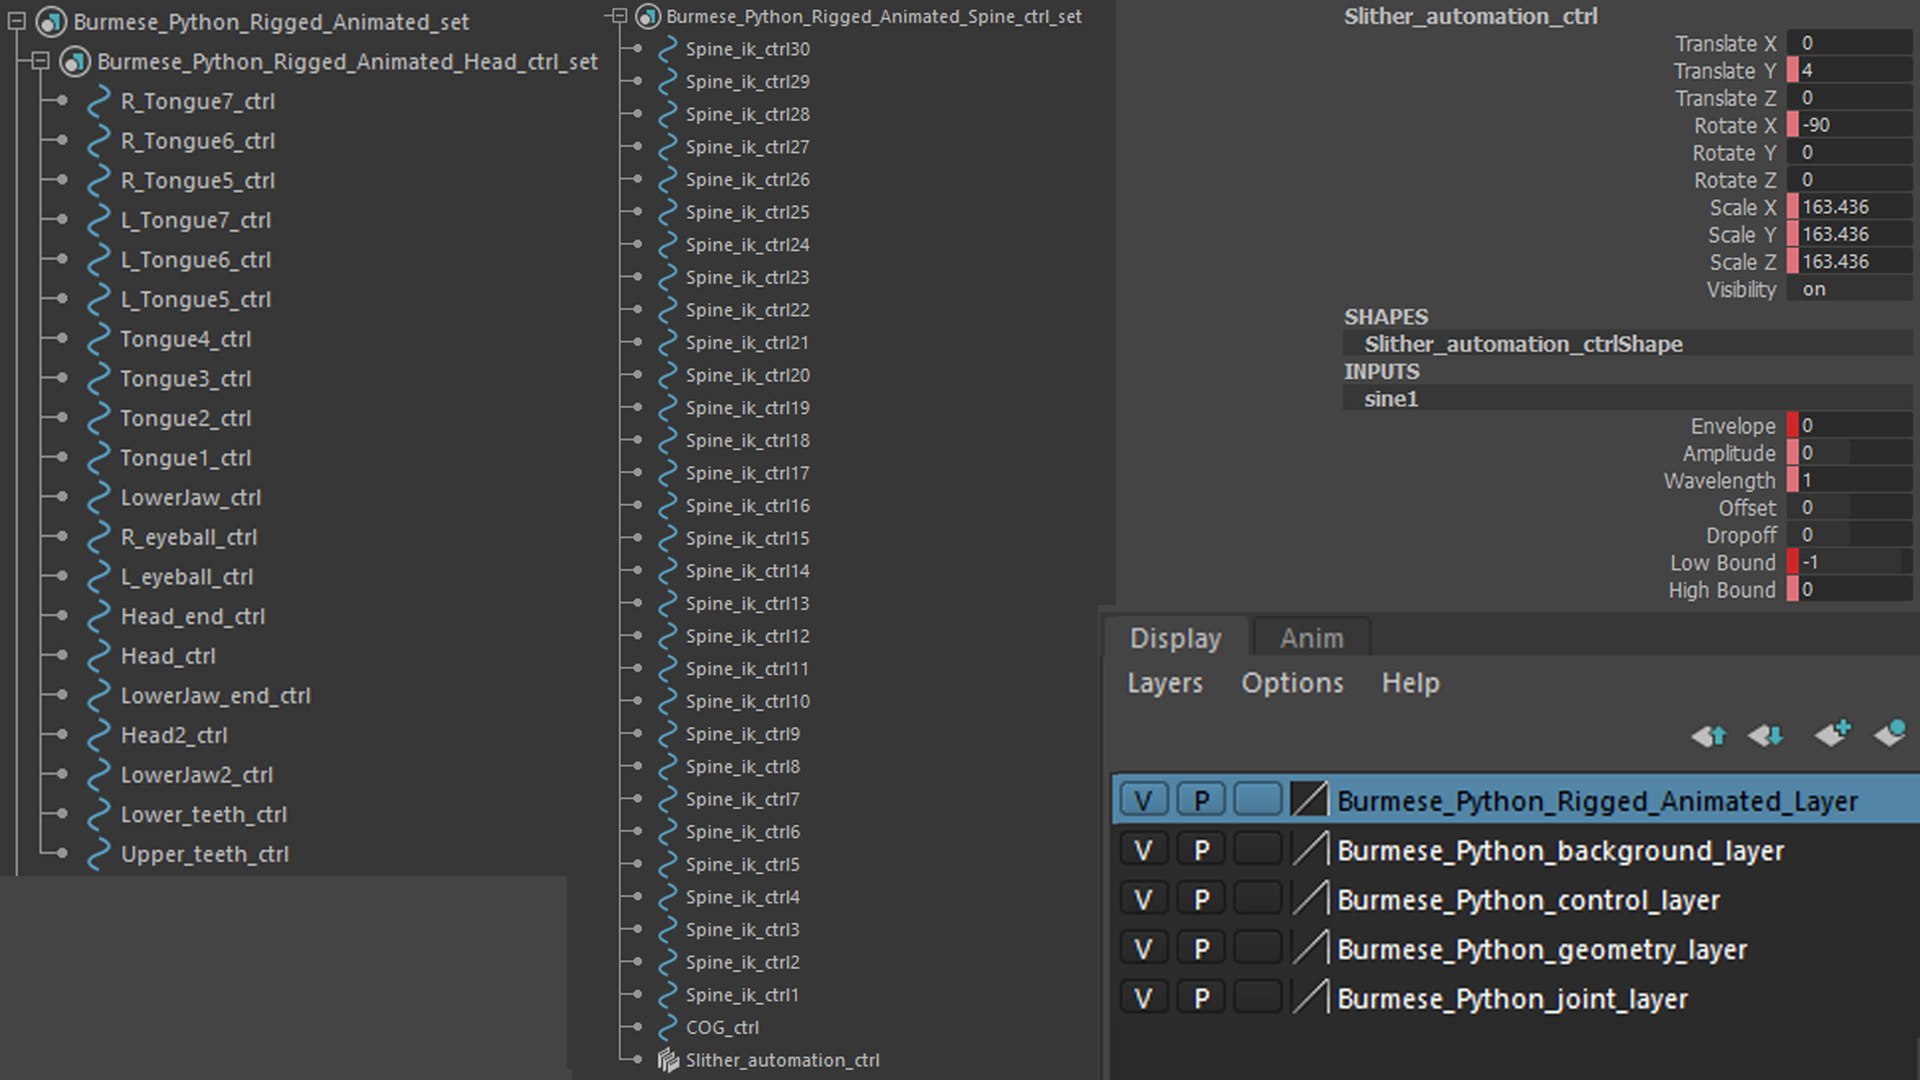Viewport: 1920px width, 1080px height.
Task: Collapse Burmese_Python_Rigged_Animated_Head_ctrl_set node
Action: (x=40, y=61)
